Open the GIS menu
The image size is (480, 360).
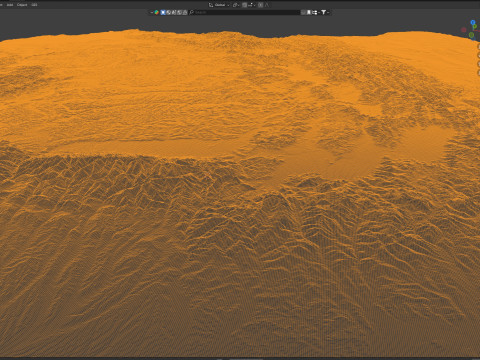pyautogui.click(x=34, y=5)
